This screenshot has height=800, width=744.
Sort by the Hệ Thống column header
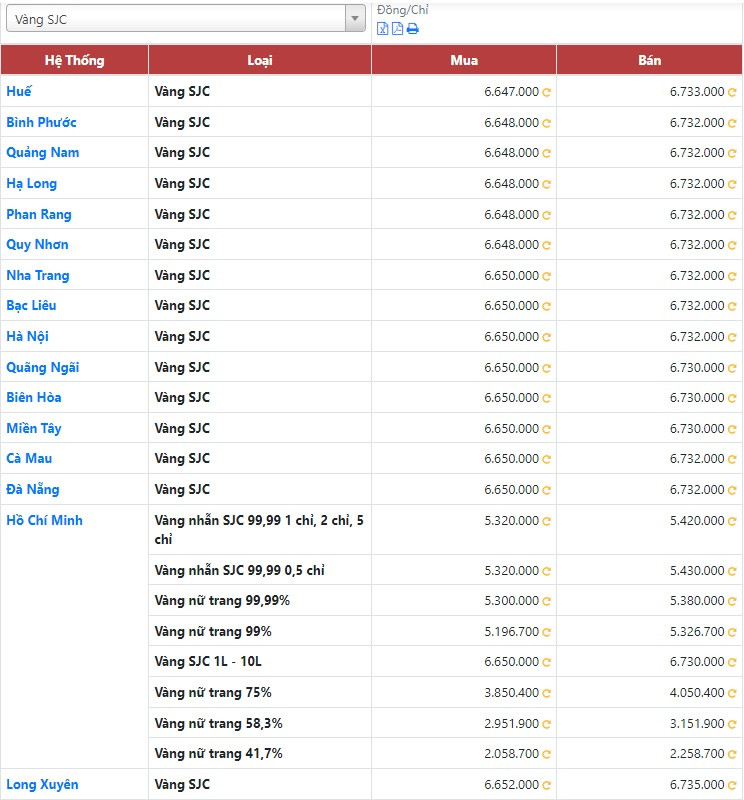pos(74,60)
